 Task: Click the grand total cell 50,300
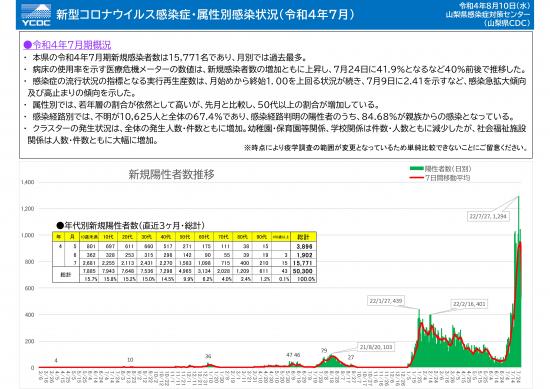pyautogui.click(x=303, y=271)
